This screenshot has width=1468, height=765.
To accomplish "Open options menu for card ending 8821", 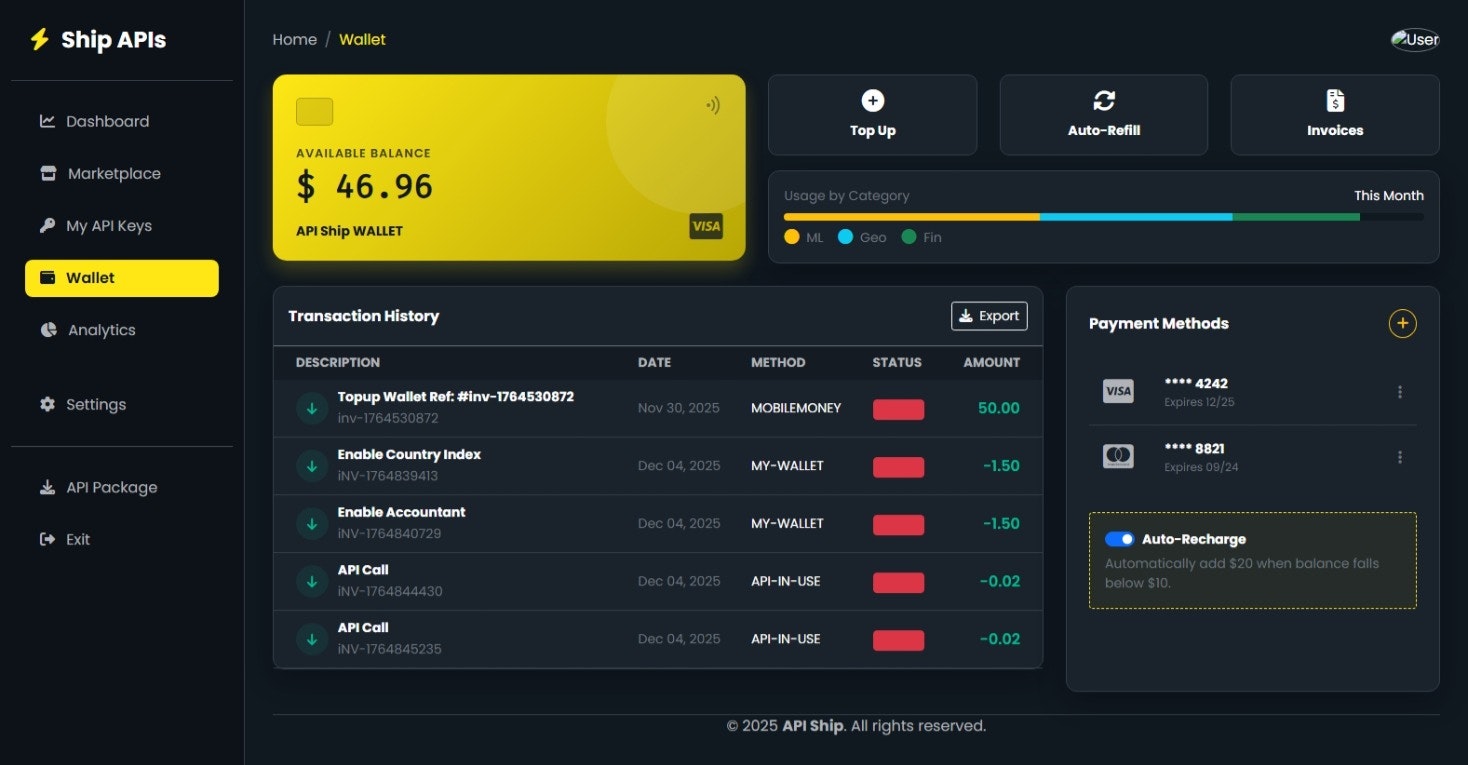I will 1399,457.
